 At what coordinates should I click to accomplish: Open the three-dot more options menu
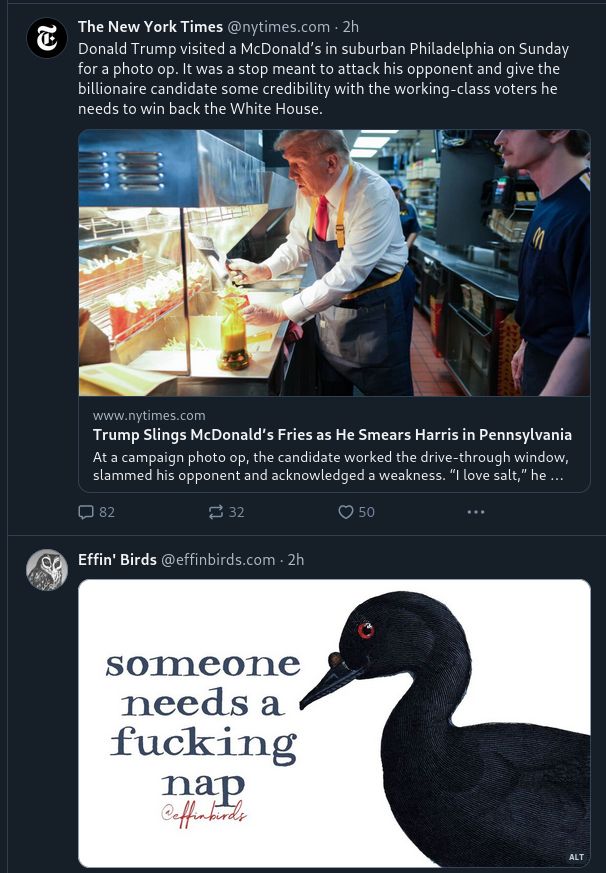coord(476,512)
